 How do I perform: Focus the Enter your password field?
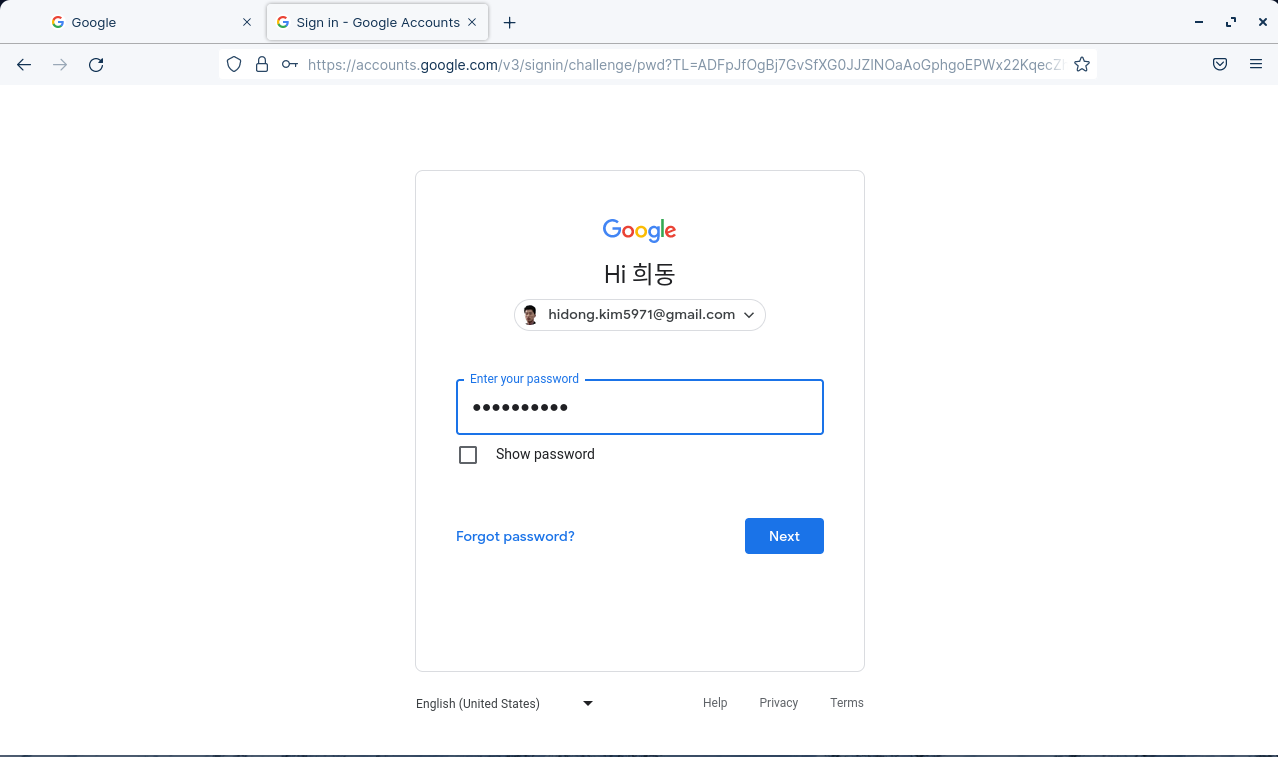640,407
